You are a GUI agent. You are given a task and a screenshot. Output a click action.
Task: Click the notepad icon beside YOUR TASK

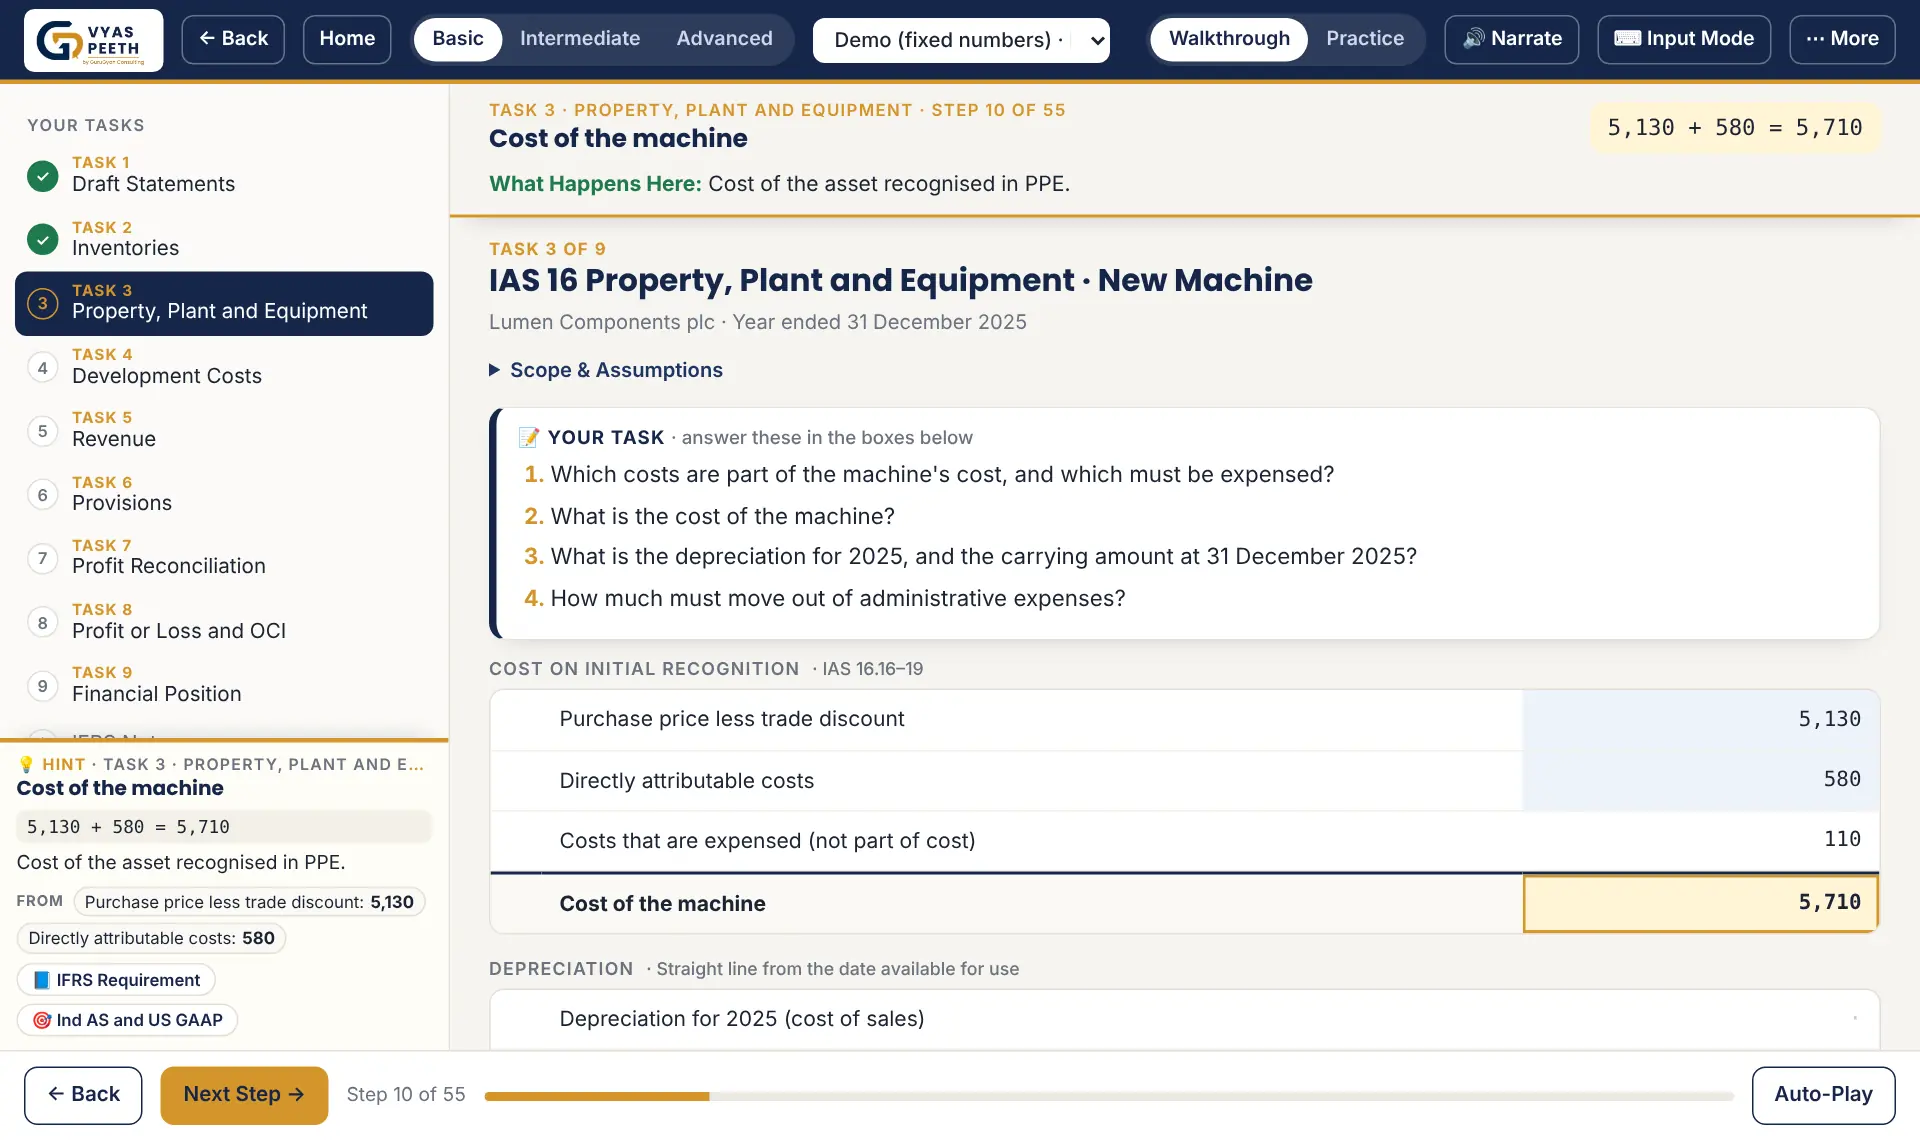pyautogui.click(x=529, y=437)
